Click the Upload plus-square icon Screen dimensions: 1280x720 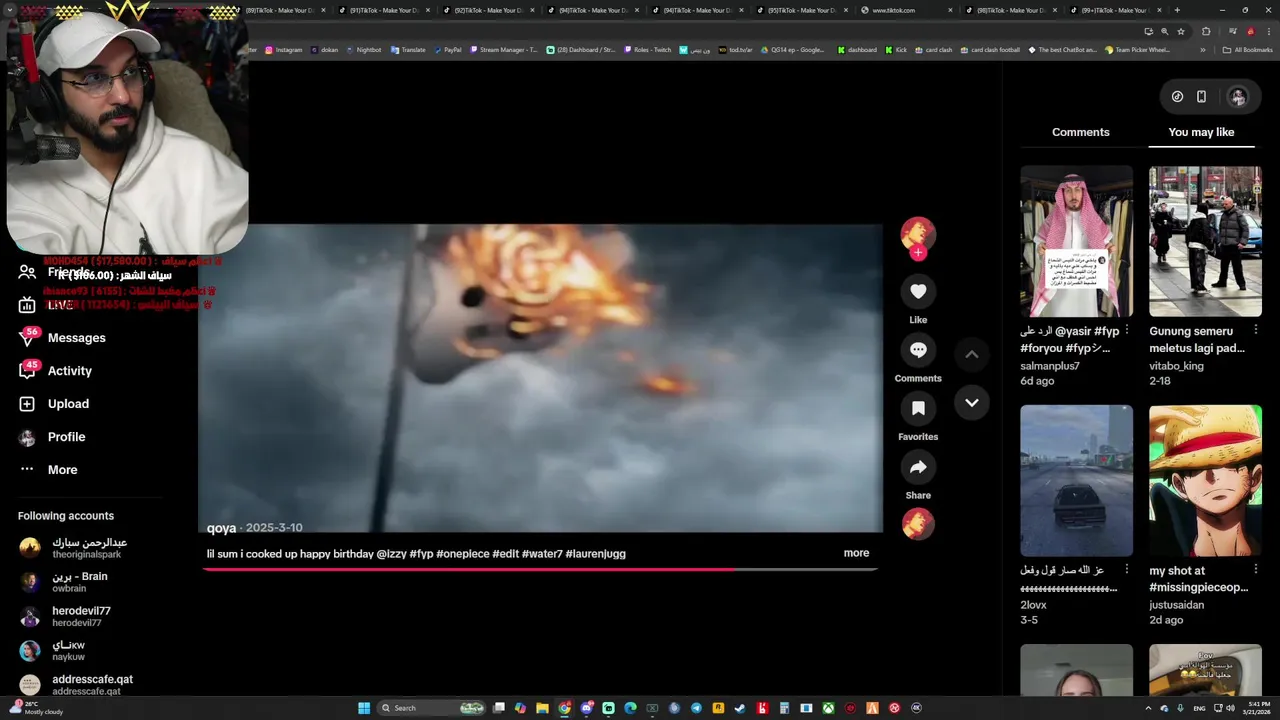(x=27, y=404)
